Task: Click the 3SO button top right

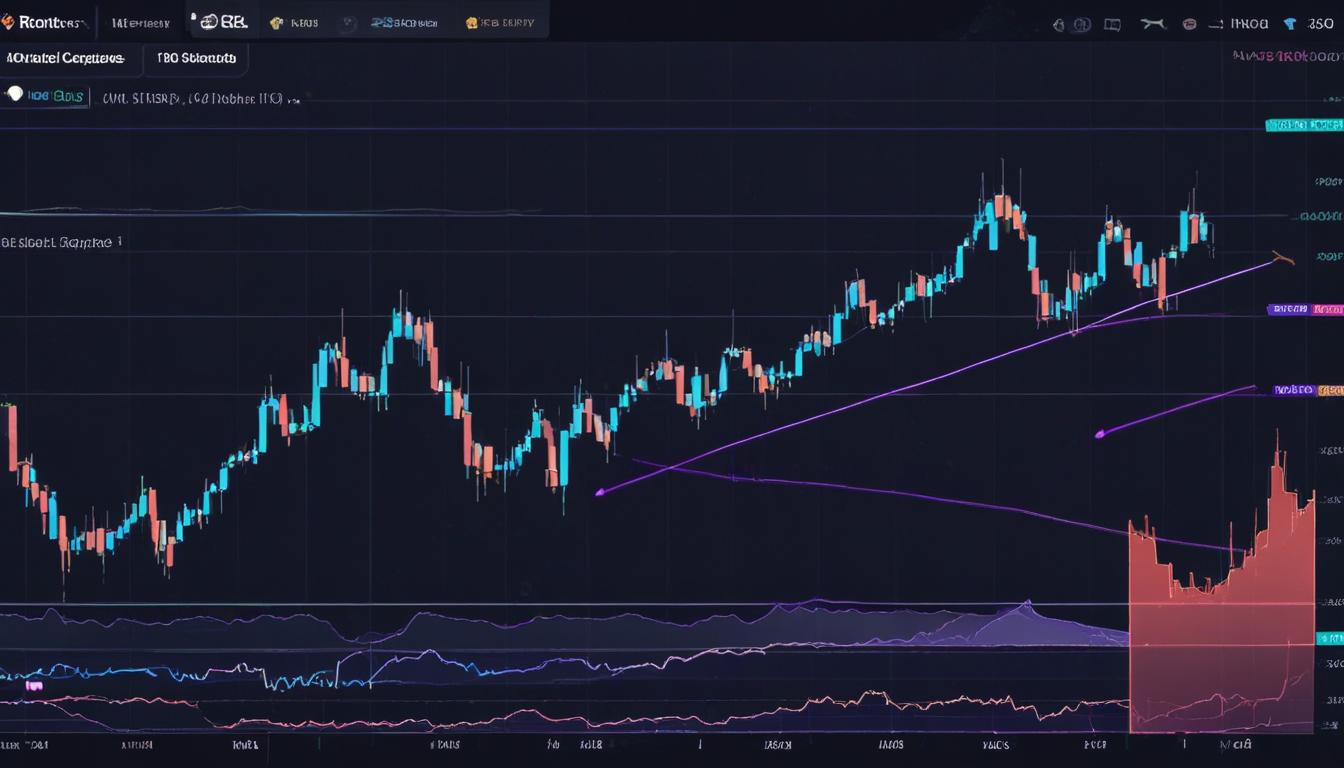Action: [1322, 22]
